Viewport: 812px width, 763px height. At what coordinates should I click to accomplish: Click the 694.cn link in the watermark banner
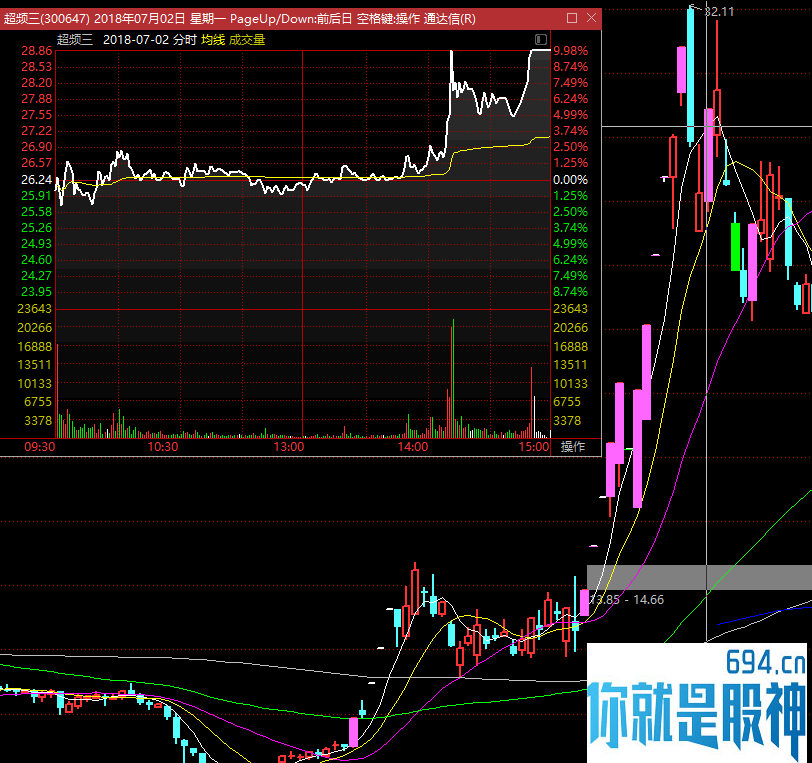tap(766, 662)
